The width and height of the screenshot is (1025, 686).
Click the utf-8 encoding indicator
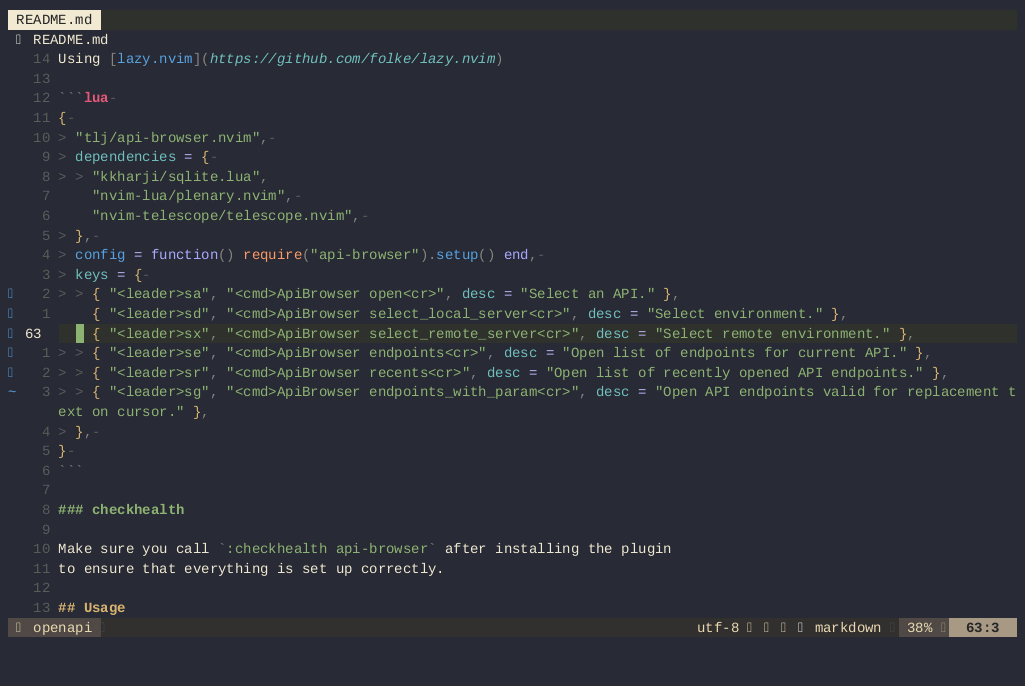coord(718,628)
